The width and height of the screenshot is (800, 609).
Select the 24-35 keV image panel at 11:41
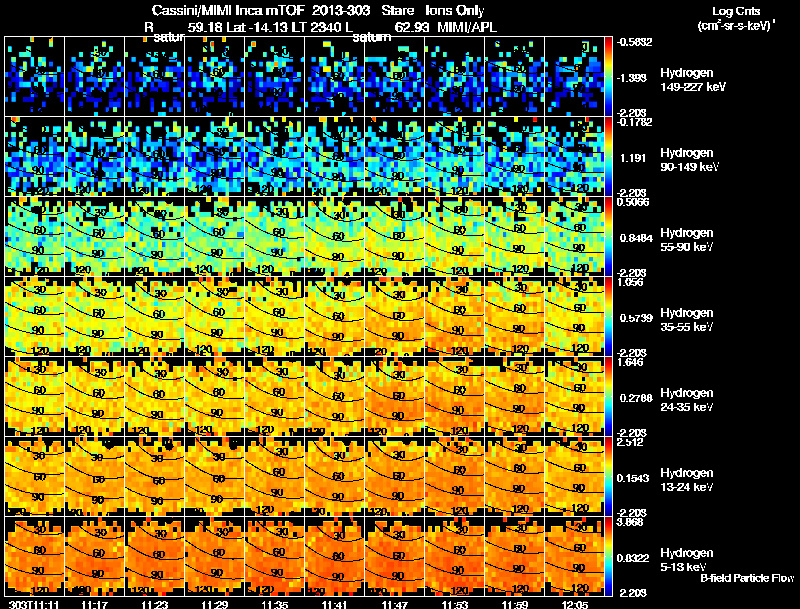coord(335,396)
